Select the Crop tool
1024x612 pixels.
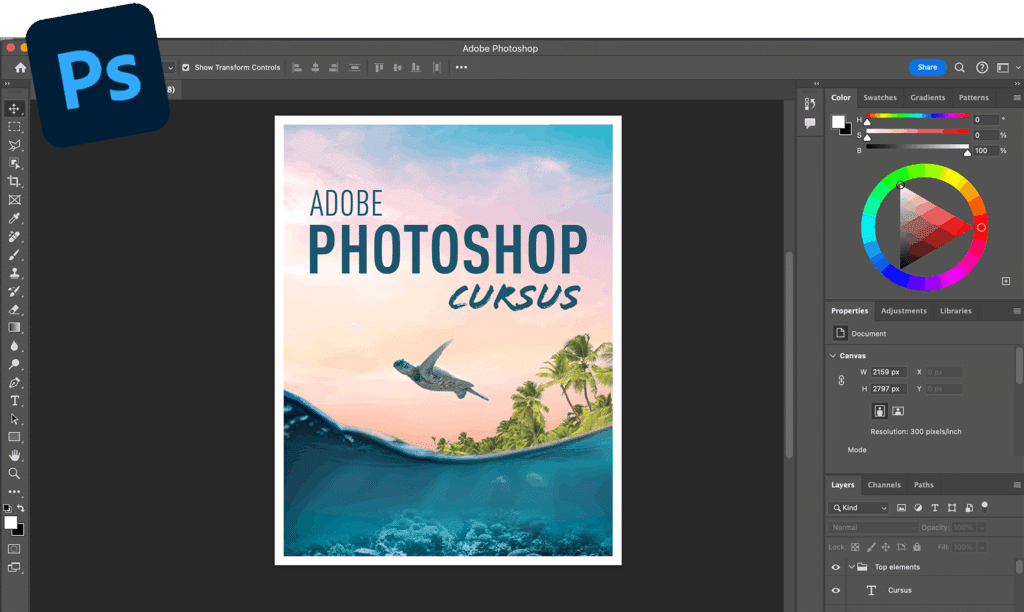[14, 182]
